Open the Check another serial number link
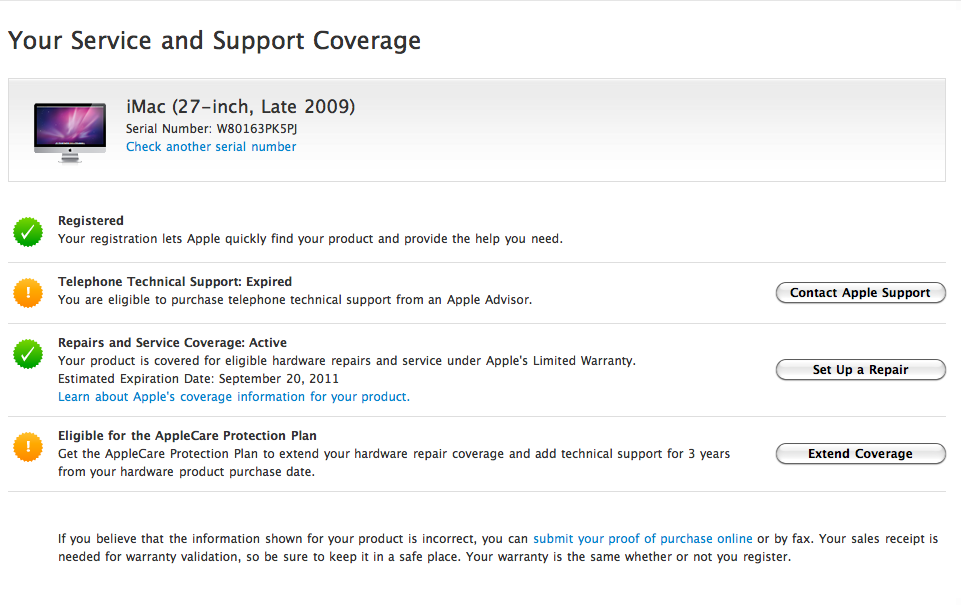This screenshot has height=605, width=961. pos(211,146)
